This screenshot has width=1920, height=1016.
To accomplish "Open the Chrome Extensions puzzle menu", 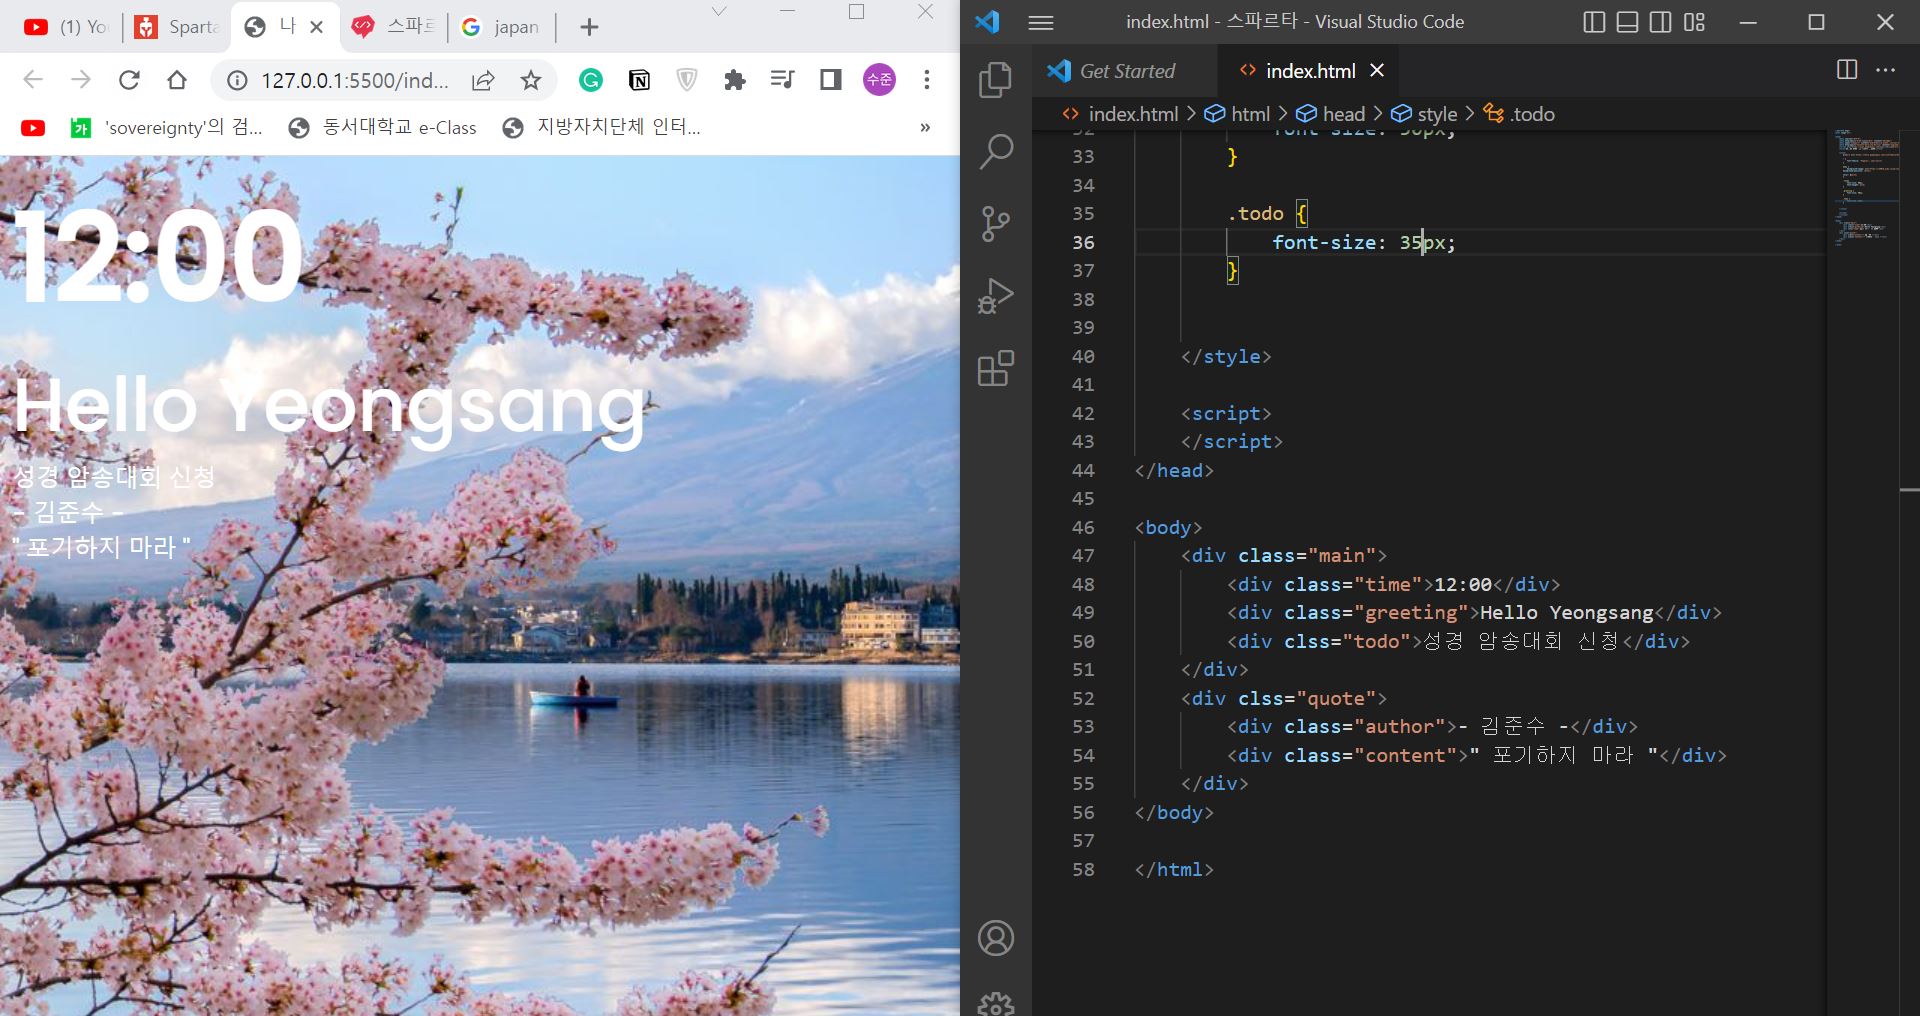I will [735, 80].
